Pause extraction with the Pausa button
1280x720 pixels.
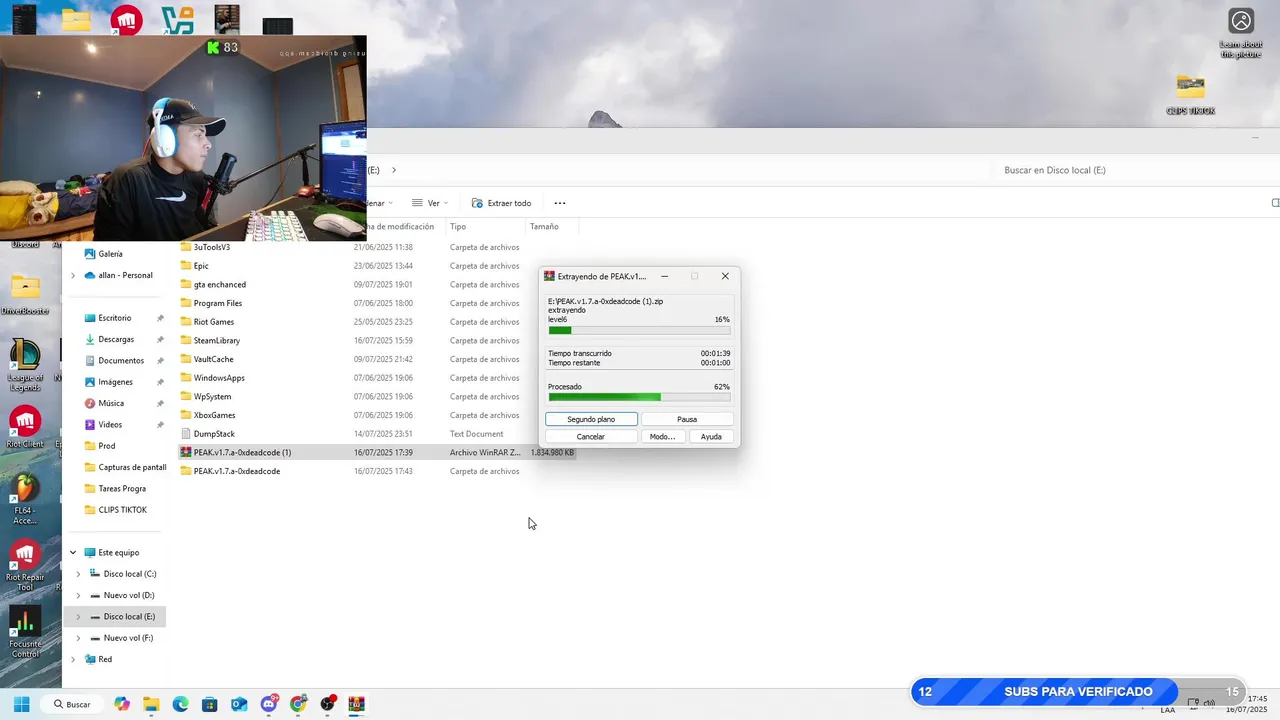pyautogui.click(x=687, y=419)
